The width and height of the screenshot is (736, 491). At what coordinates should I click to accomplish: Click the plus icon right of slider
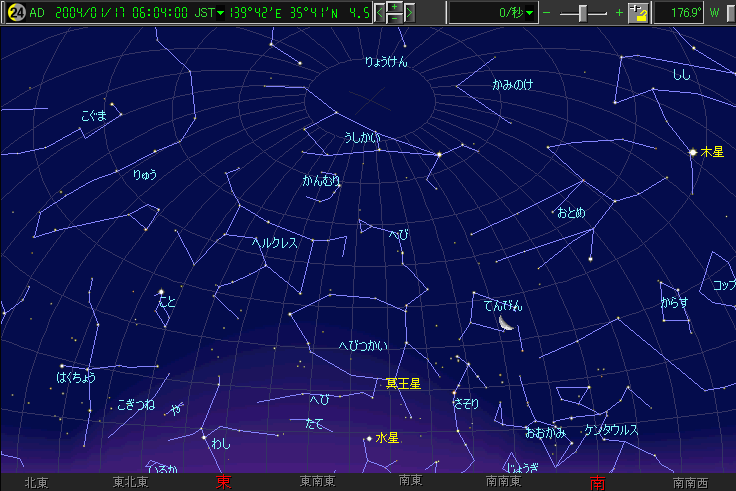point(620,13)
